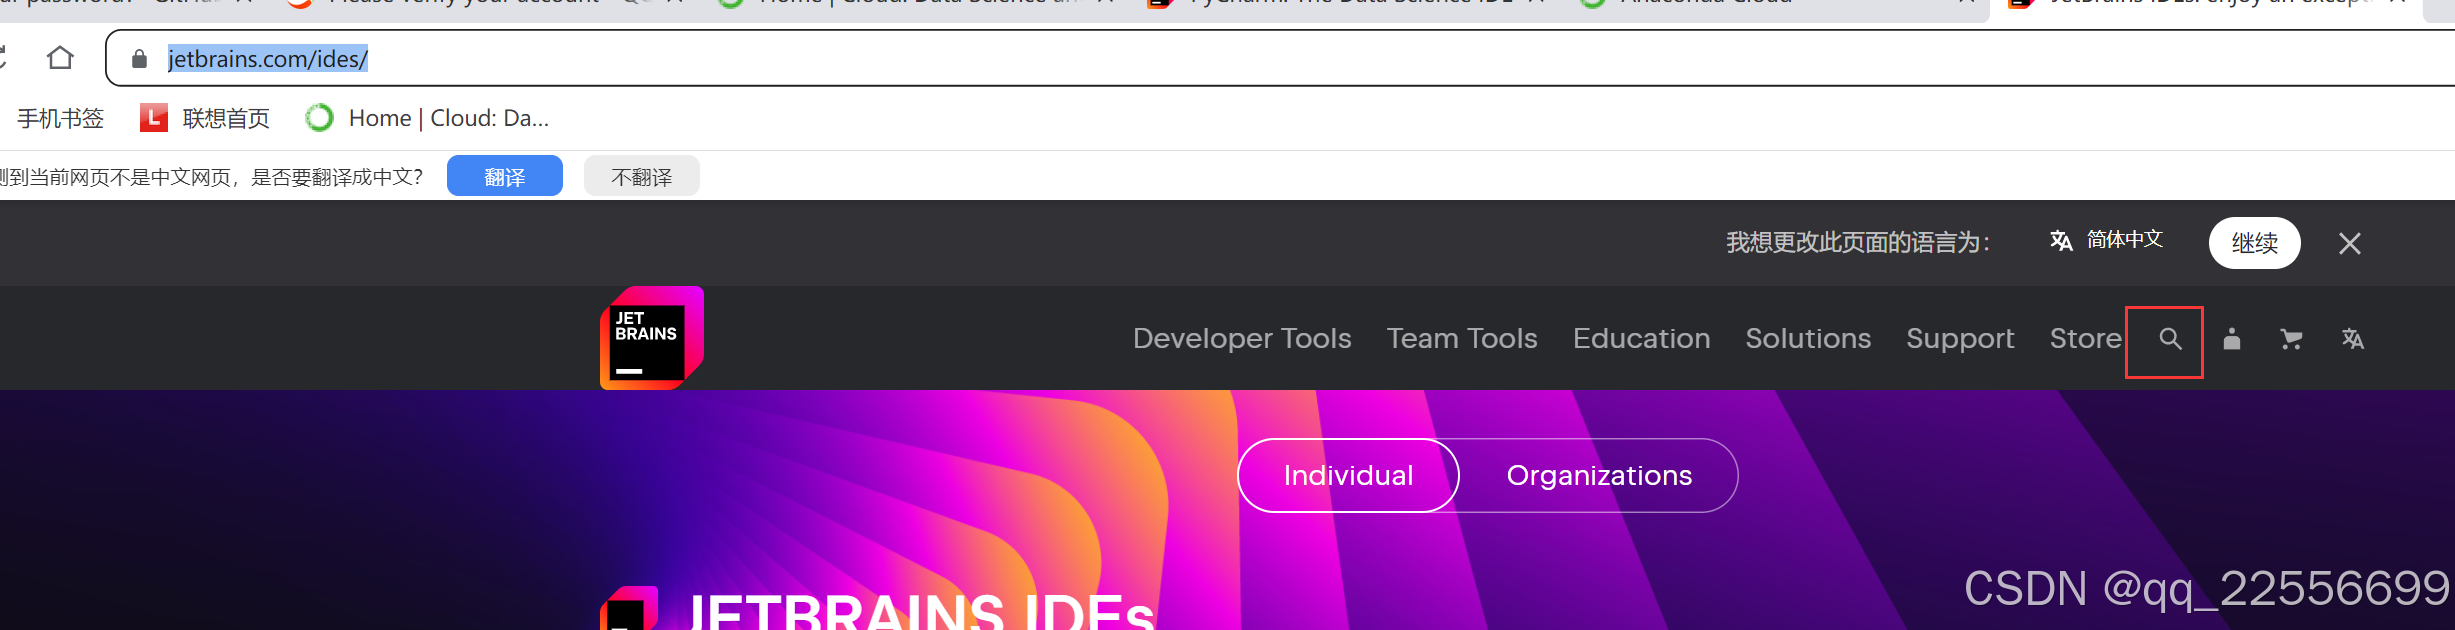The width and height of the screenshot is (2455, 630).
Task: Open the Home | Cloud bookmark
Action: click(427, 118)
